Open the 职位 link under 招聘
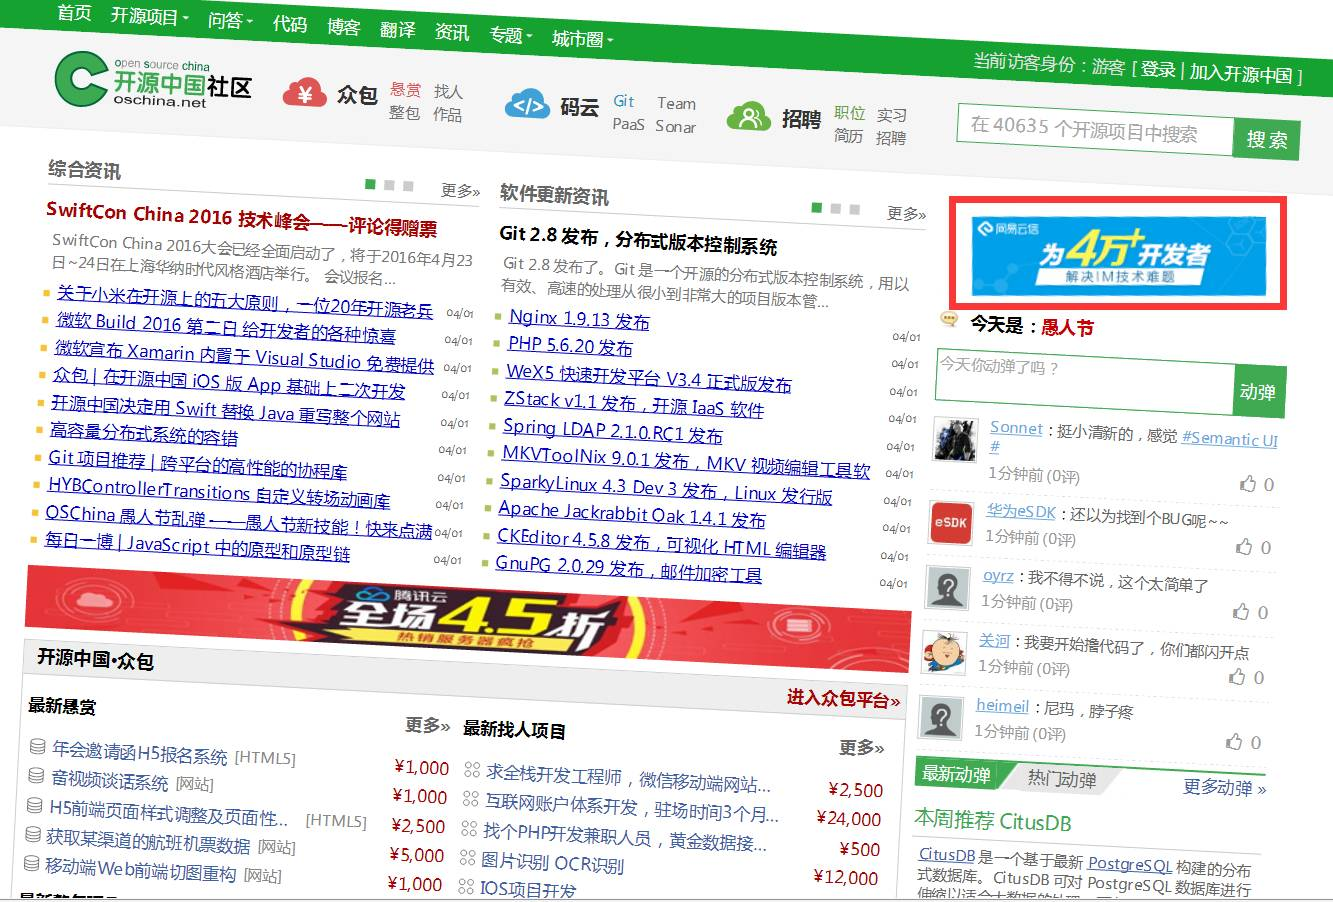Viewport: 1333px width, 902px height. tap(850, 113)
